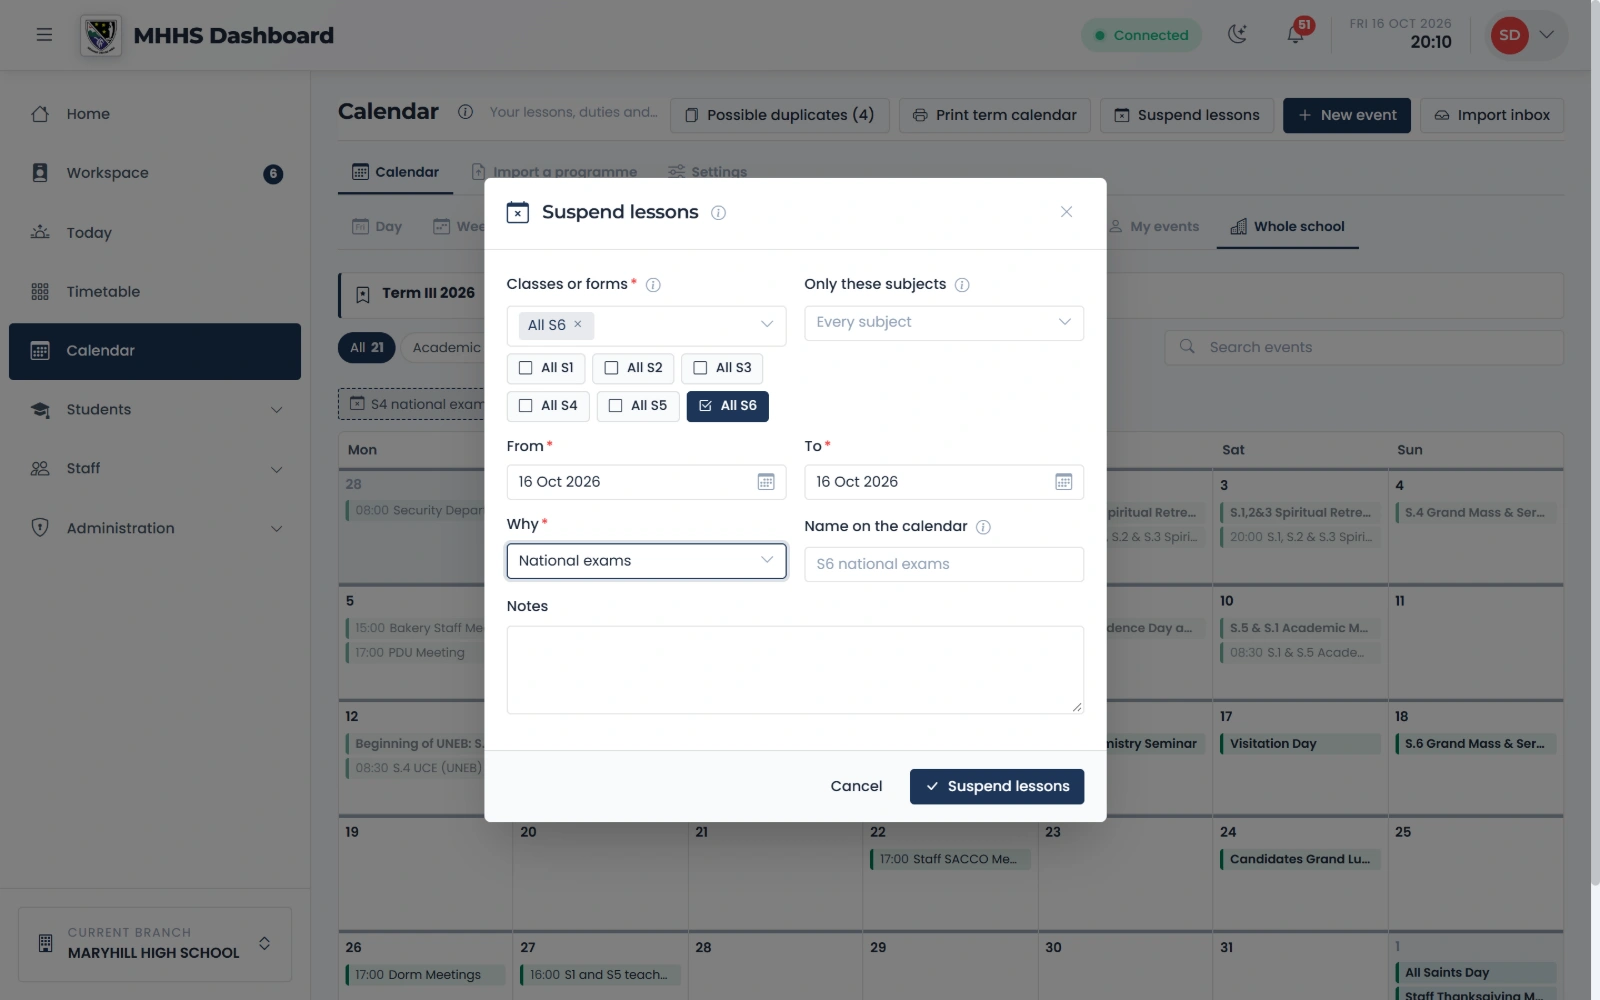This screenshot has width=1600, height=1000.
Task: Cancel the suspend lessons dialog
Action: point(856,787)
